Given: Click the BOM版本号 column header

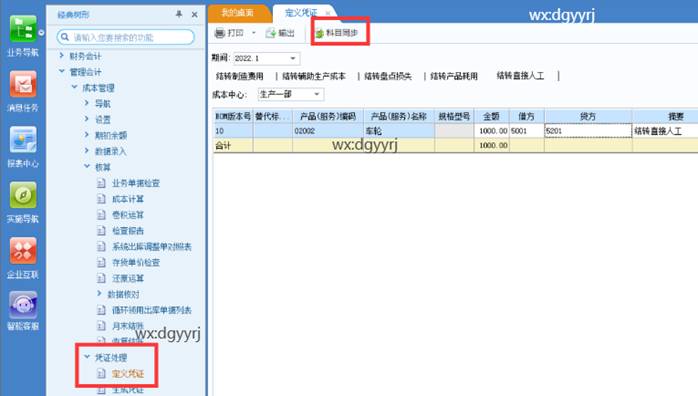Looking at the screenshot, I should point(233,117).
